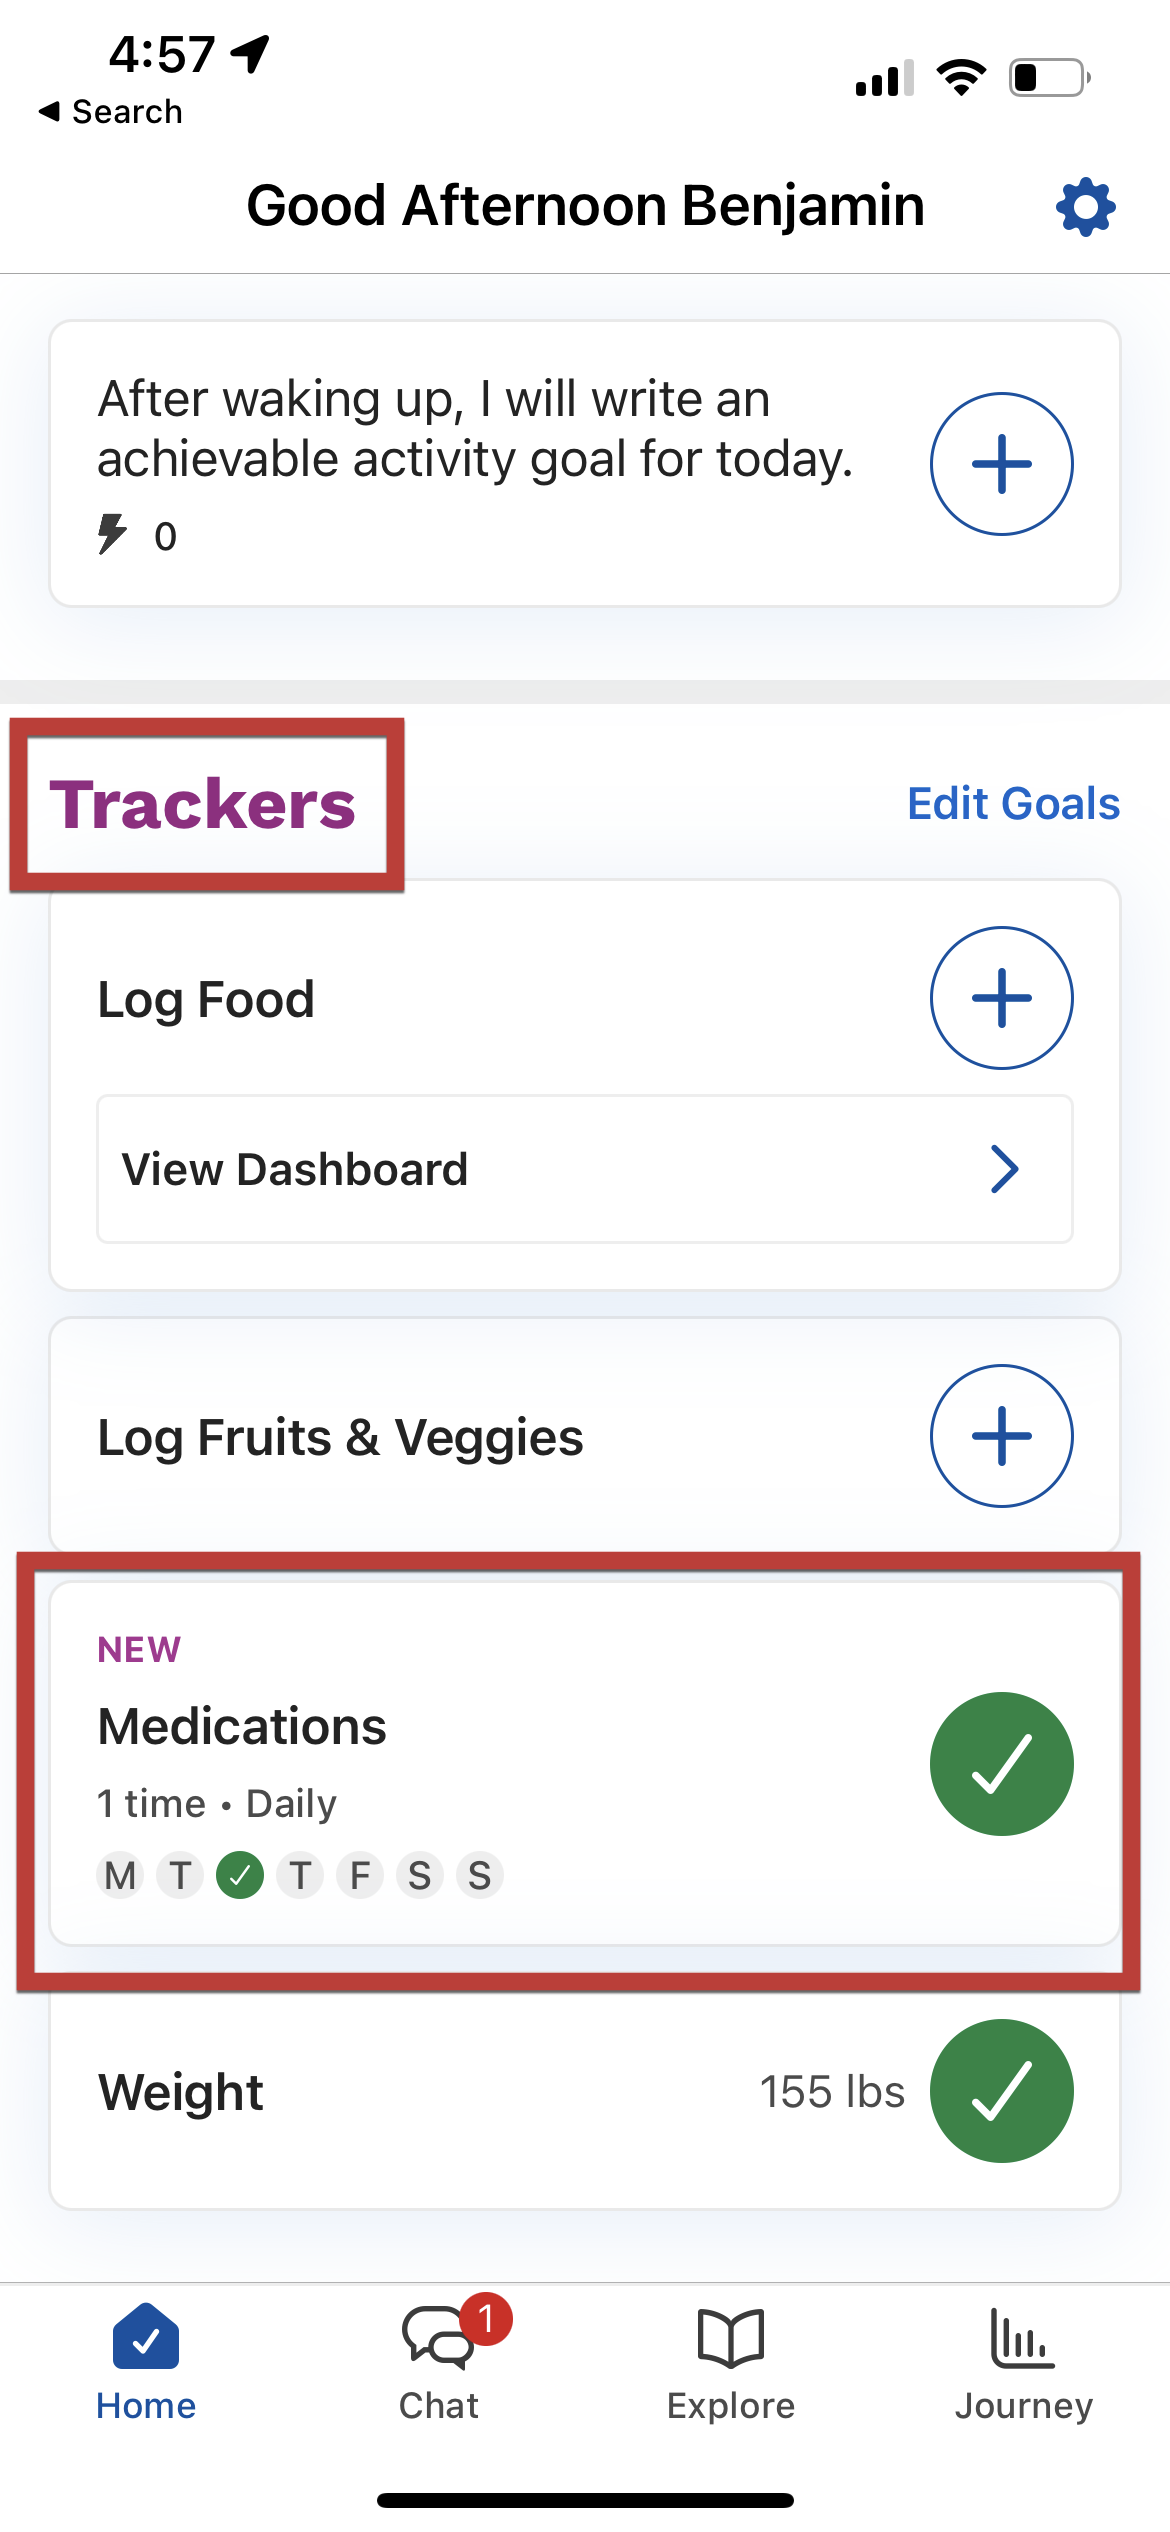Tap the plus icon for Log Fruits & Veggies
Image resolution: width=1170 pixels, height=2532 pixels.
1001,1436
